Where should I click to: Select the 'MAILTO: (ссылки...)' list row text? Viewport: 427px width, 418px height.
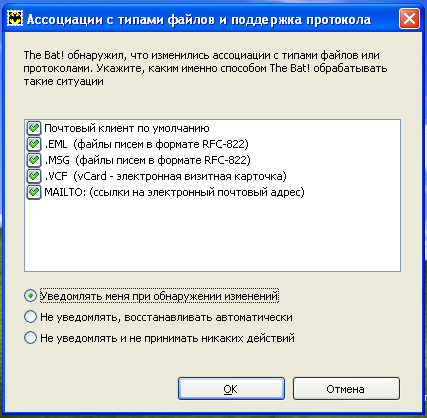(174, 192)
